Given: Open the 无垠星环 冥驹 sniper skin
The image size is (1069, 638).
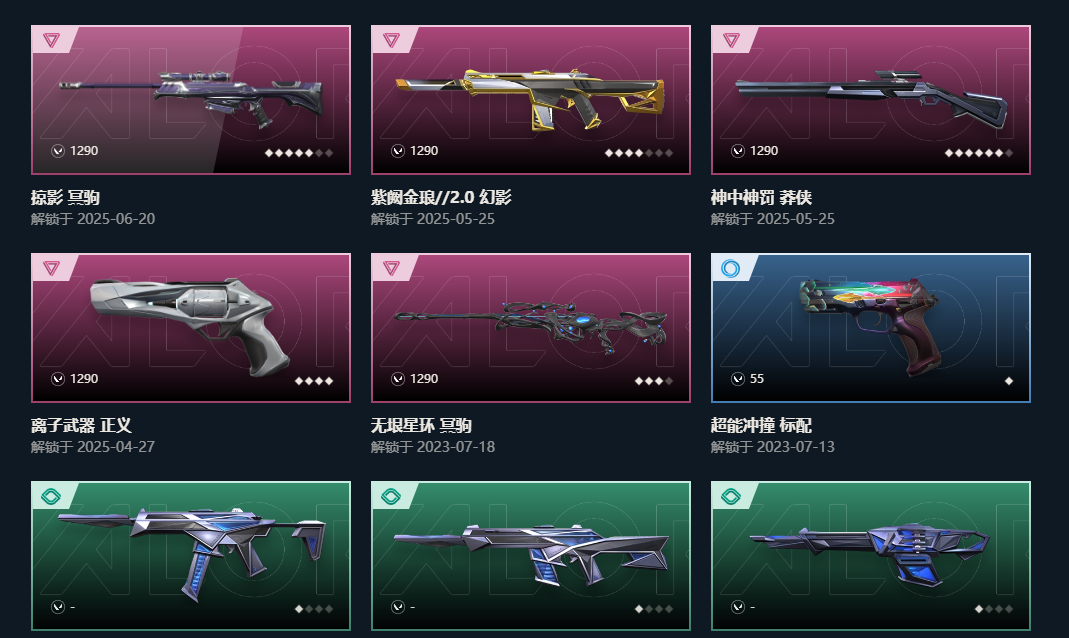Looking at the screenshot, I should tap(530, 328).
